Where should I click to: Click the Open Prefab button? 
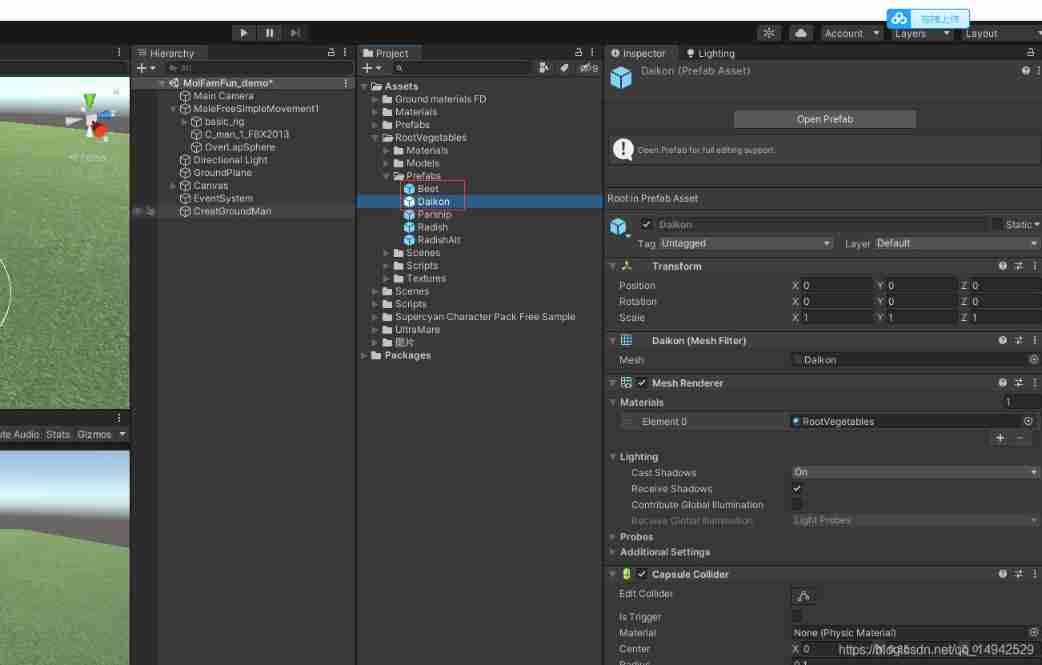point(825,120)
